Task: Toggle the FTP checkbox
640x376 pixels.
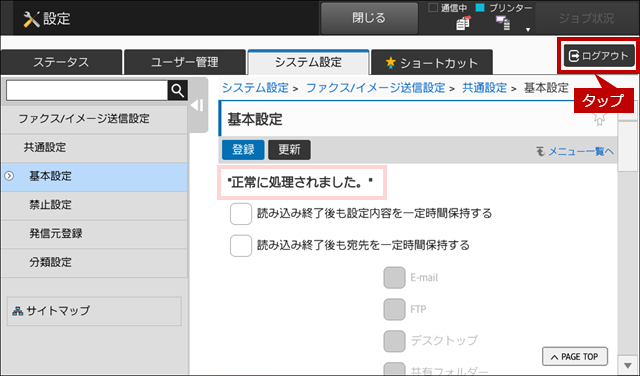Action: (394, 309)
